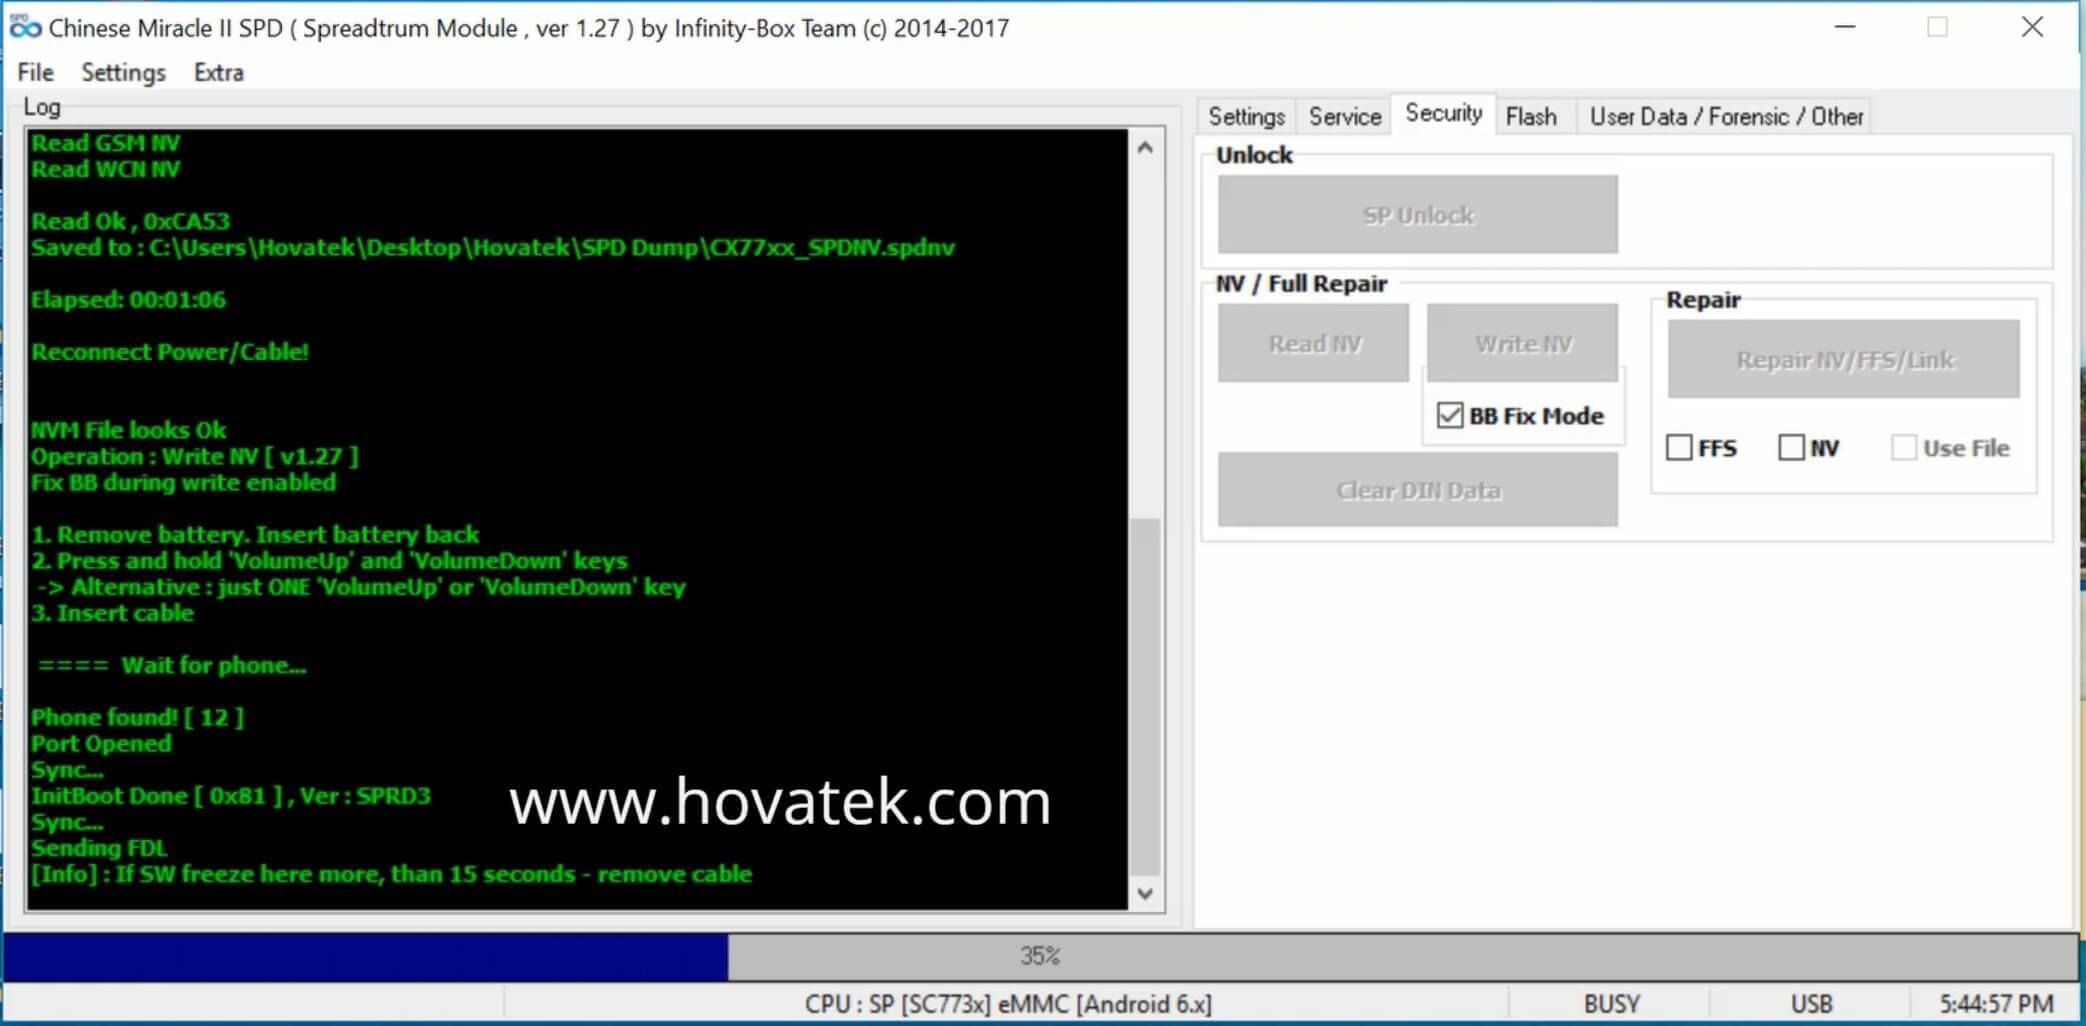2086x1026 pixels.
Task: Open the Extra menu
Action: click(x=219, y=73)
